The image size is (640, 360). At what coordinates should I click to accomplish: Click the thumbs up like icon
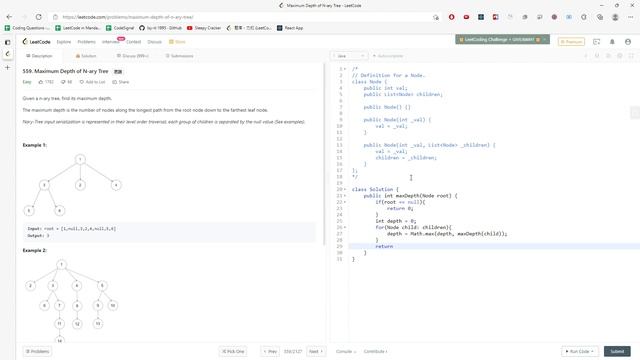click(x=41, y=82)
